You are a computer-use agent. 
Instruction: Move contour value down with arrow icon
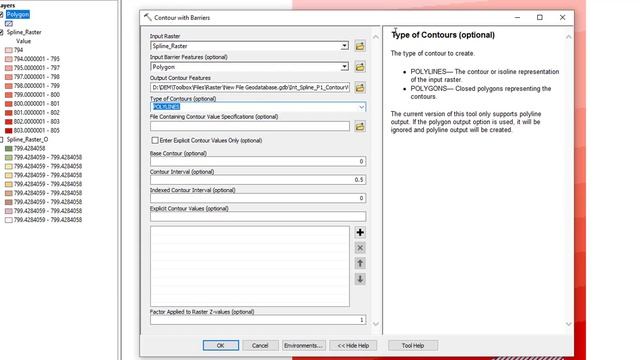(x=360, y=279)
